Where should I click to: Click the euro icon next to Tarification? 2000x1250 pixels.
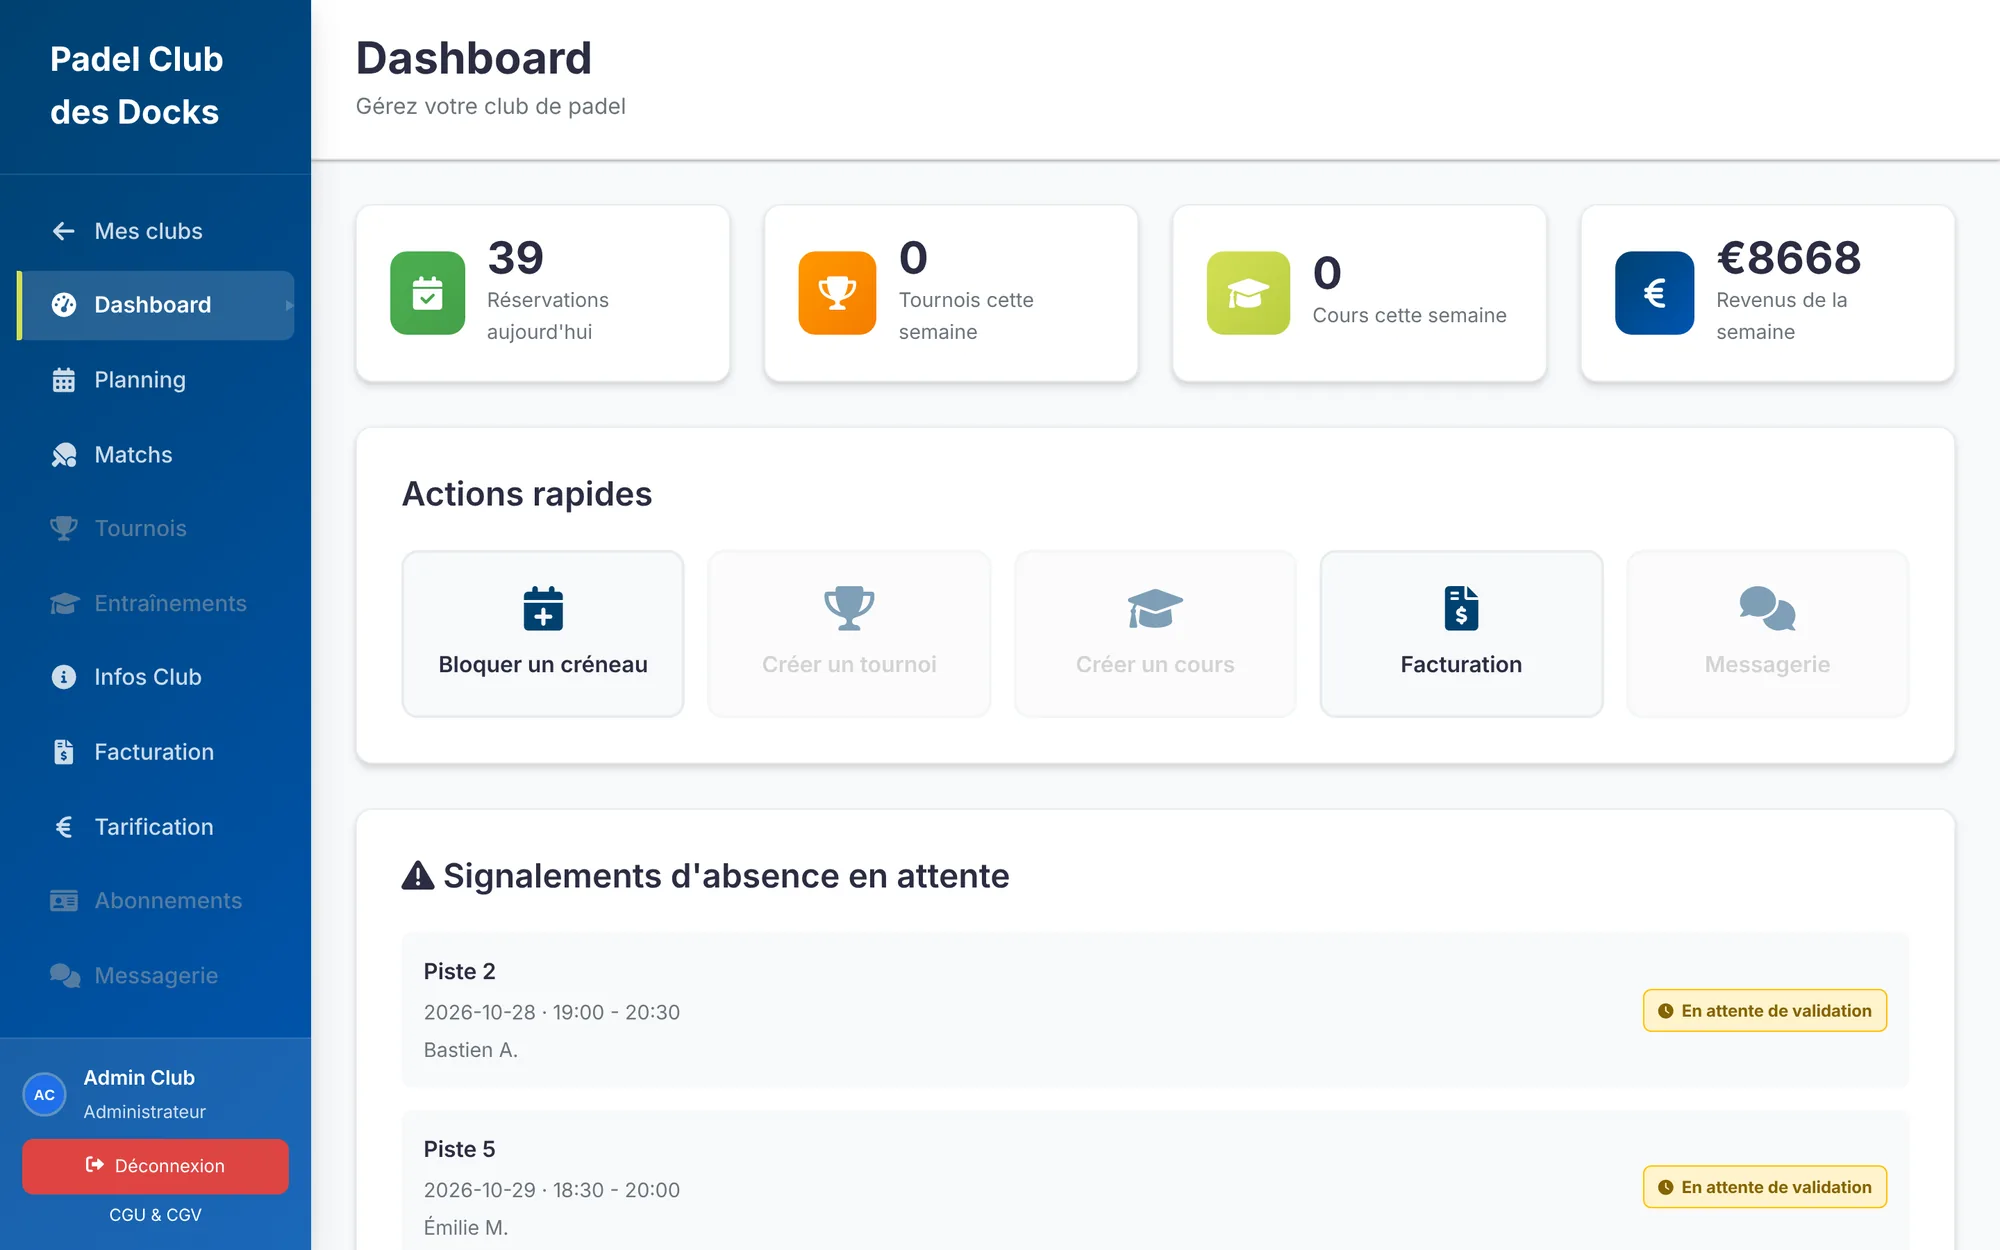click(64, 827)
